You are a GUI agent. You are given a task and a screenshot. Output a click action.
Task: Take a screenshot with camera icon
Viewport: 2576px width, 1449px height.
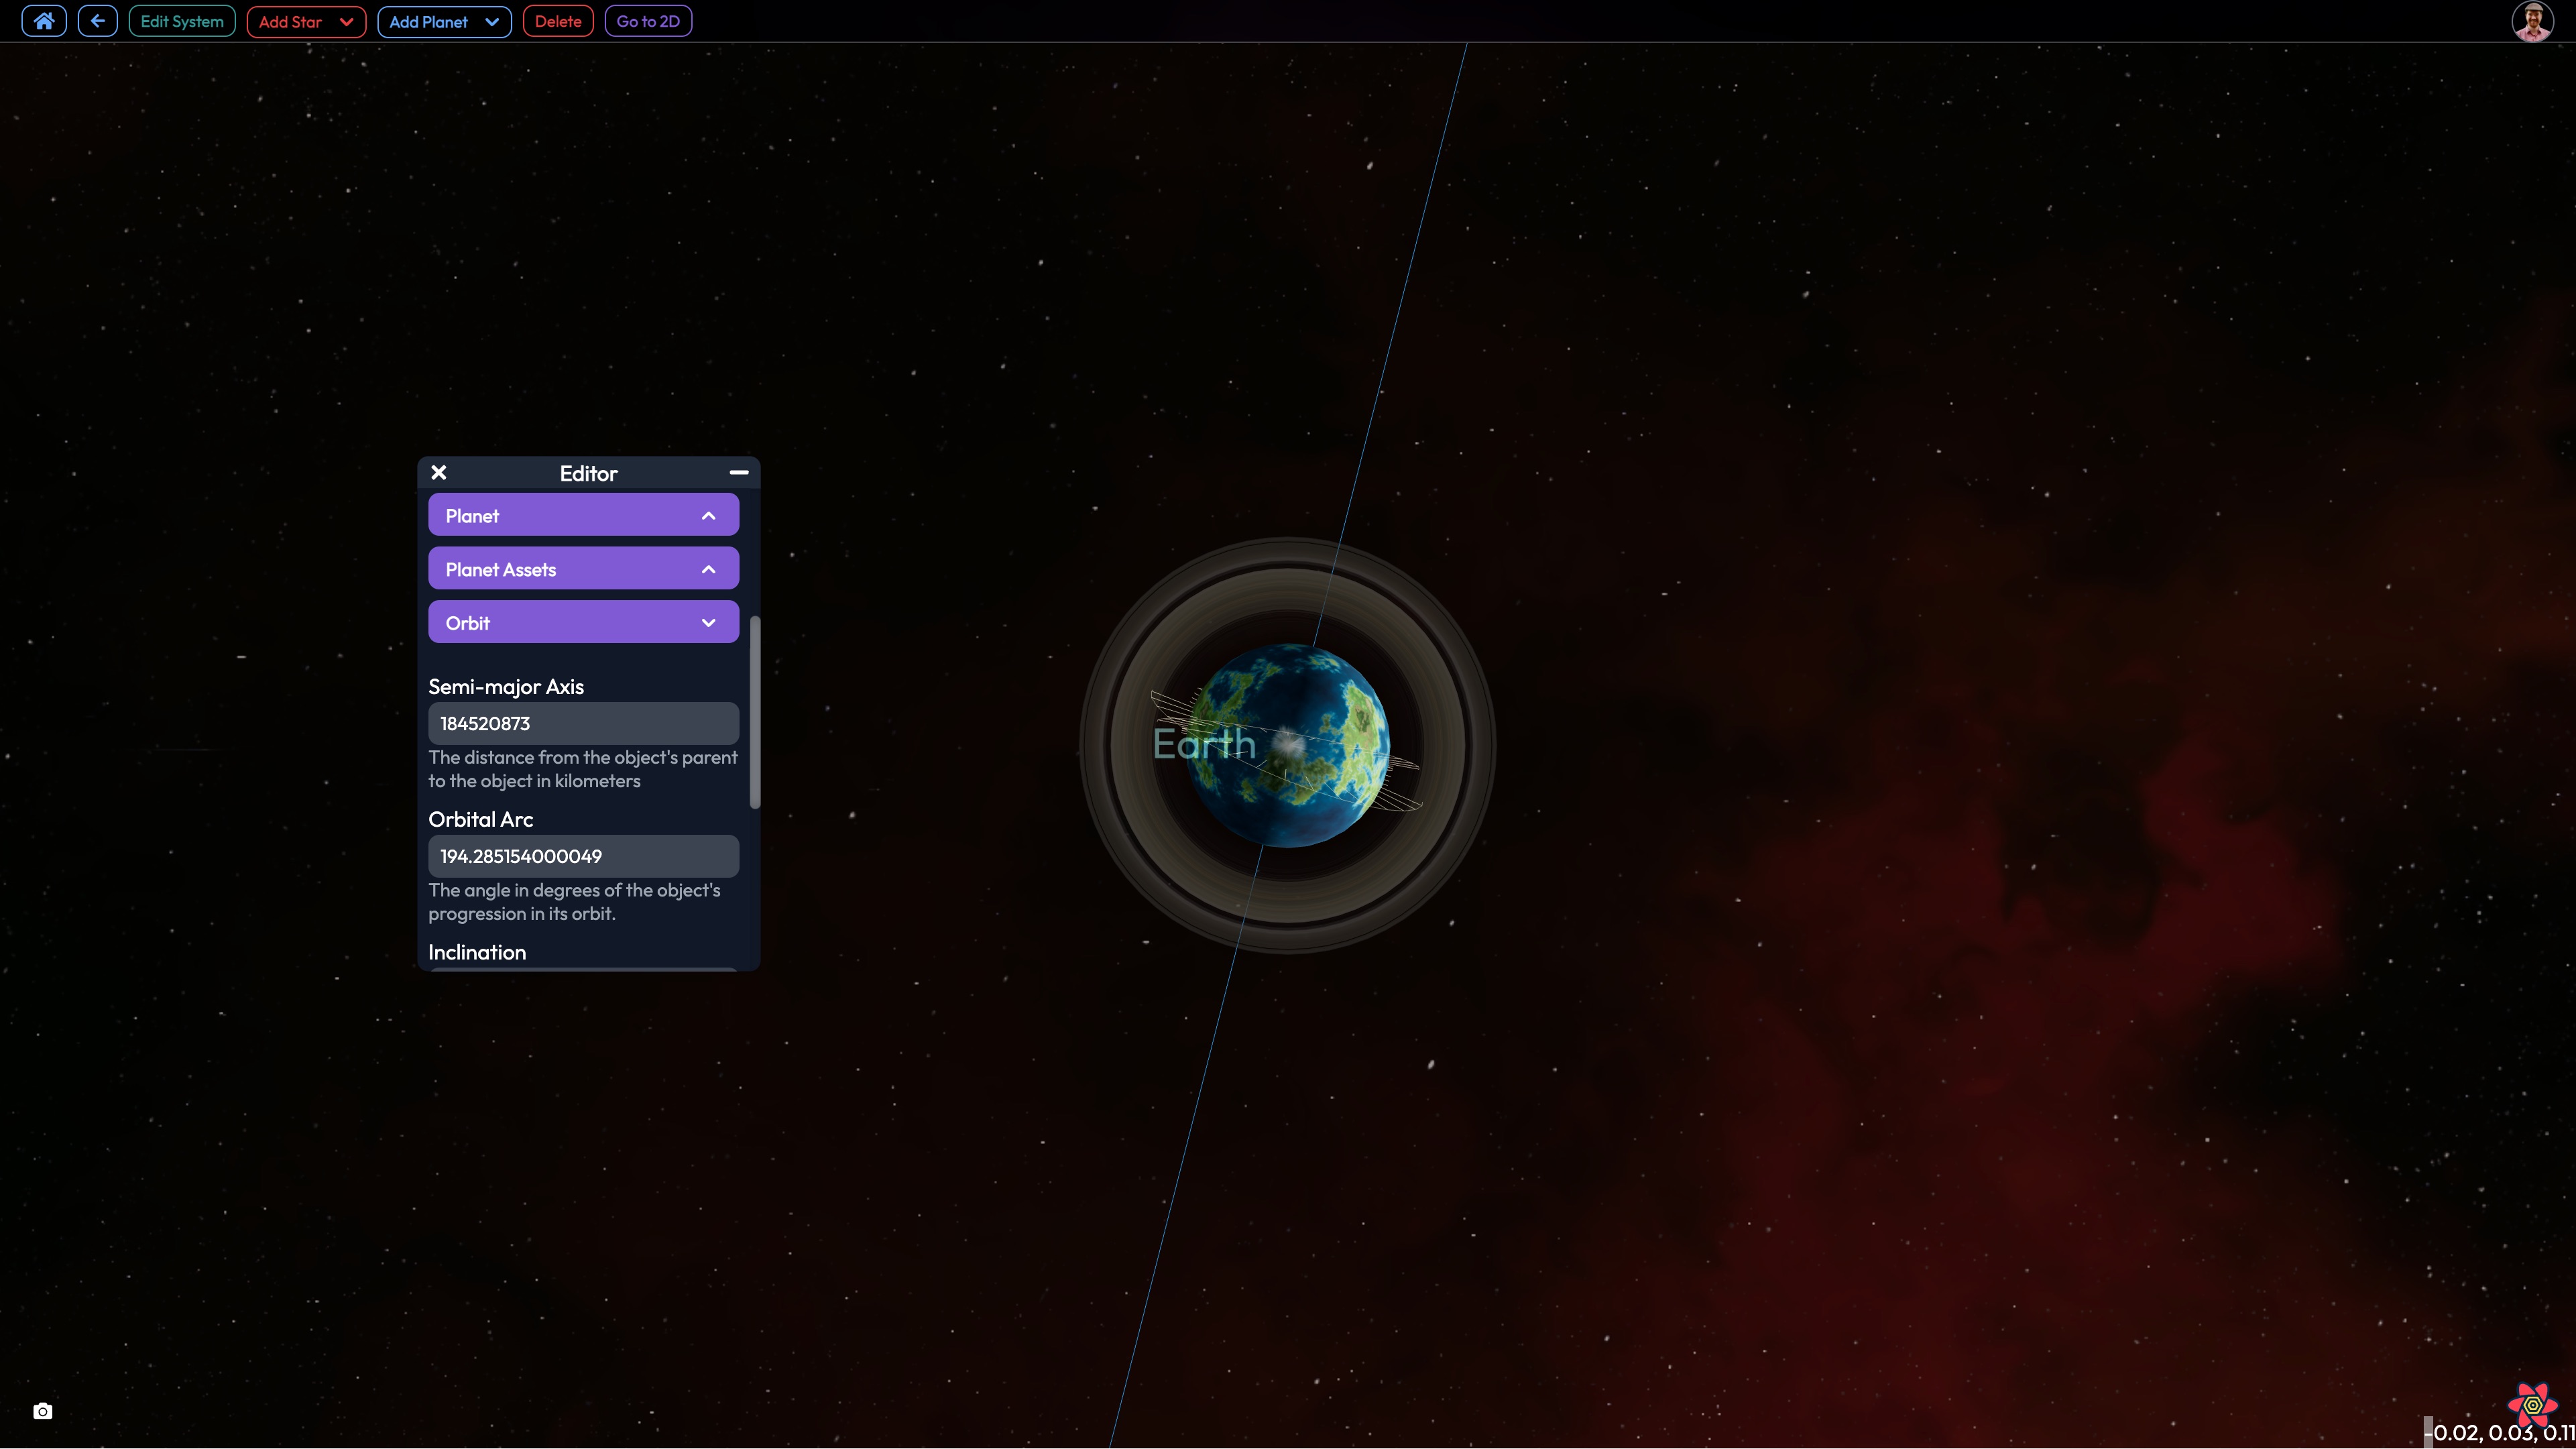42,1411
